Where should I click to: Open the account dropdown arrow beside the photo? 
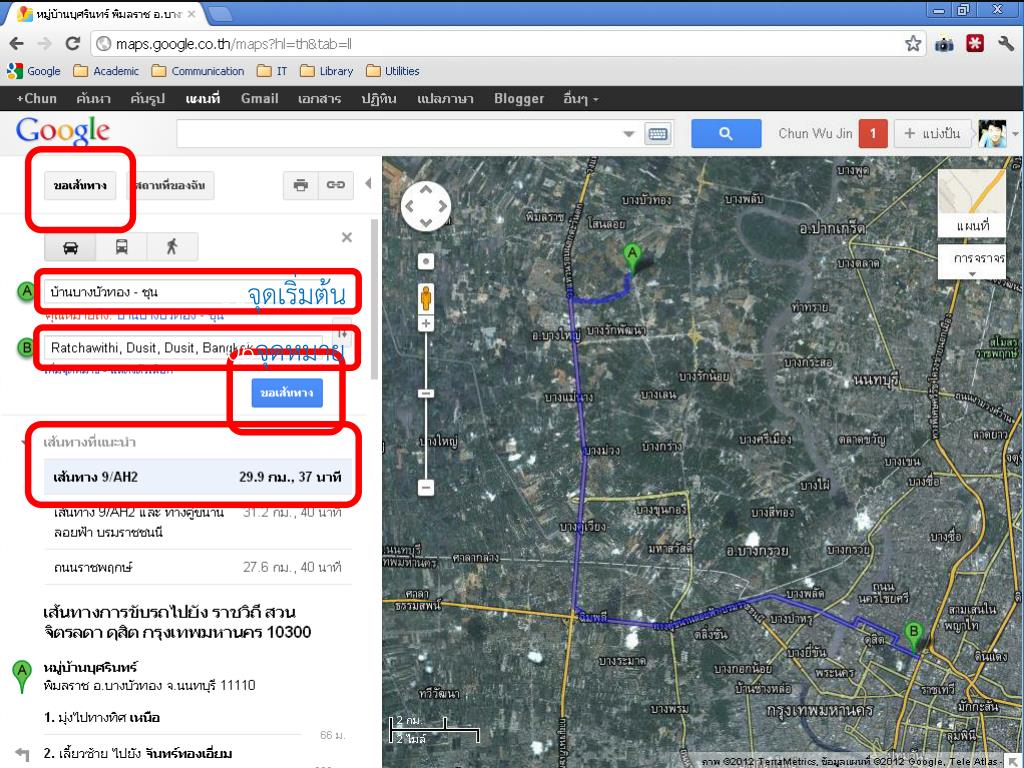[x=1015, y=134]
